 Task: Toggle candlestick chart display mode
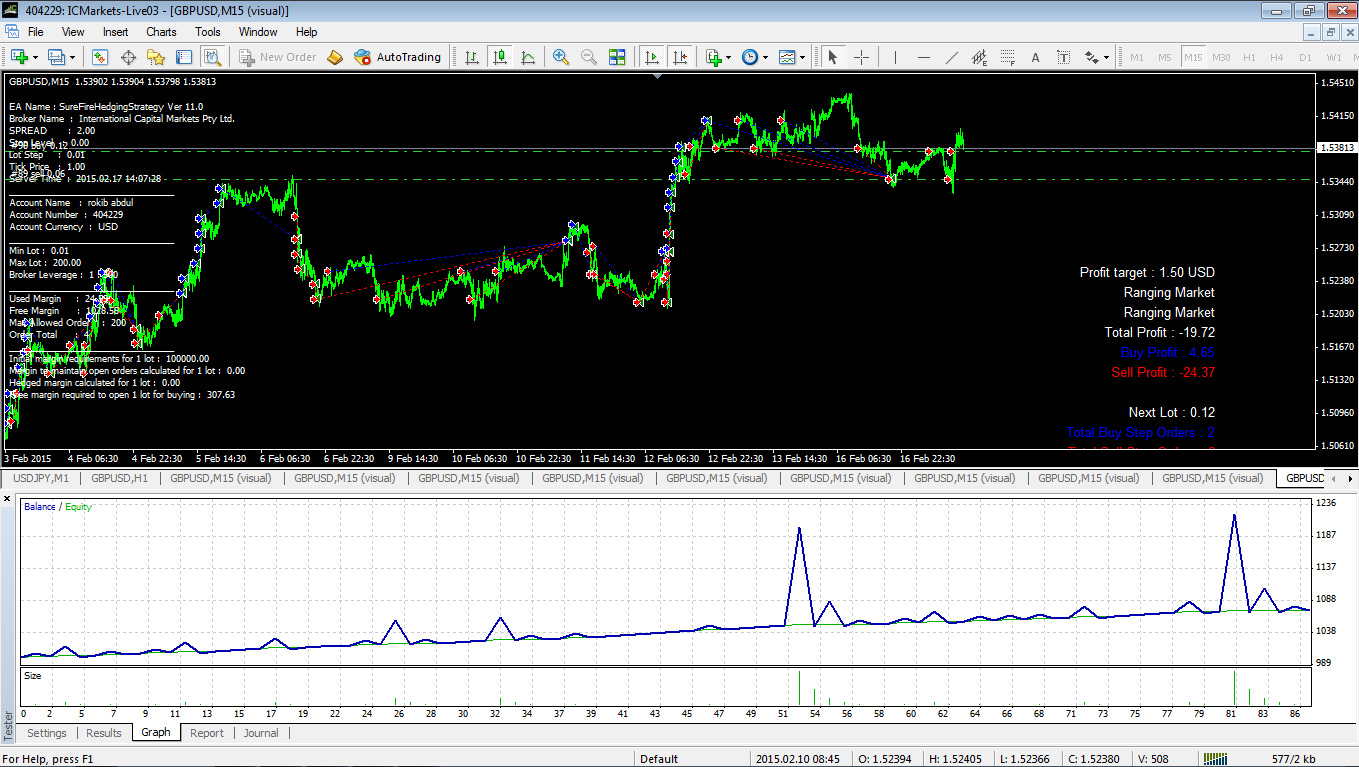(x=500, y=57)
